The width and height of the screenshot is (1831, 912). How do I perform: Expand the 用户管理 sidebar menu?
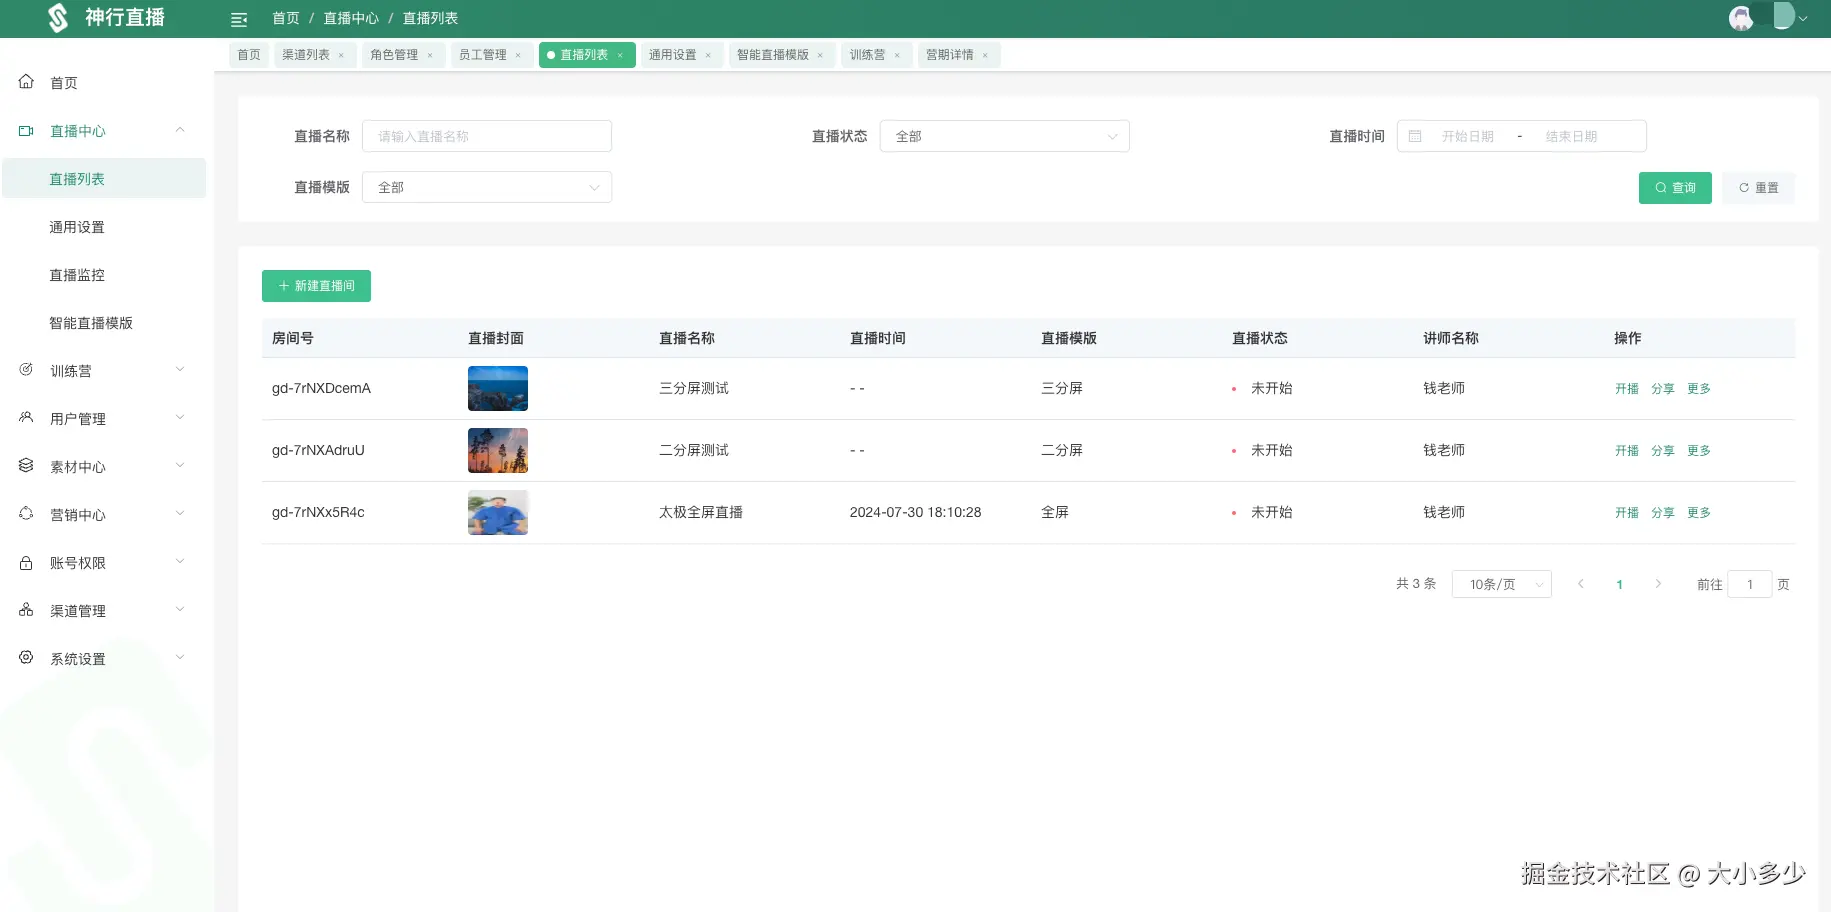click(180, 418)
